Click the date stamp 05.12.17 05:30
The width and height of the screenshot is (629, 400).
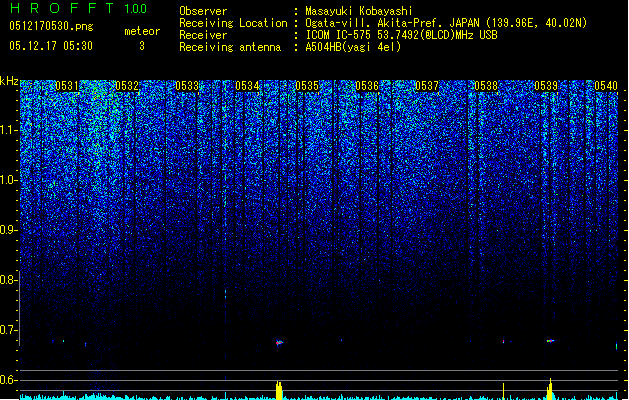[x=51, y=46]
